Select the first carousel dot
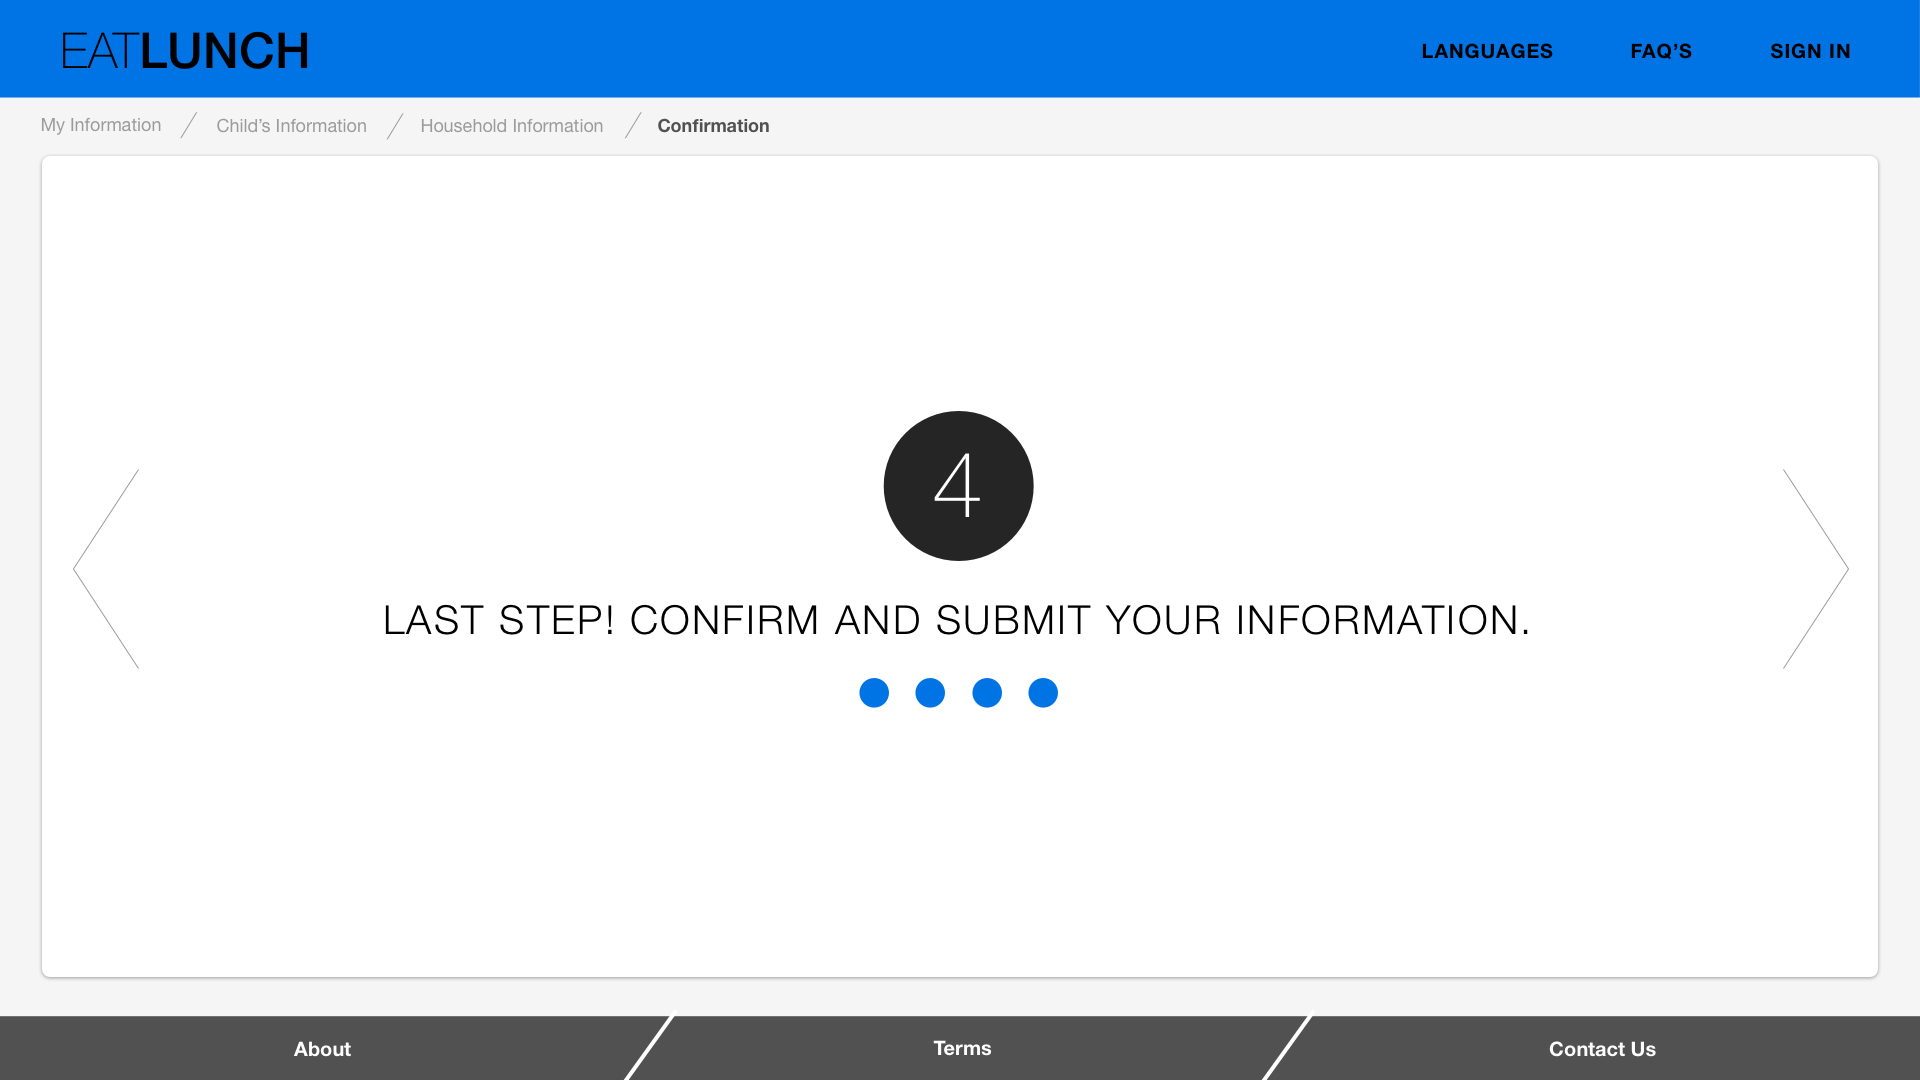 pyautogui.click(x=874, y=693)
